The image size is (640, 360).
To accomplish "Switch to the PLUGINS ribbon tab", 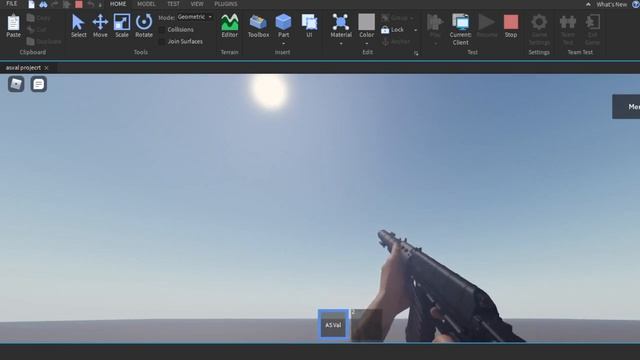I will click(x=226, y=4).
